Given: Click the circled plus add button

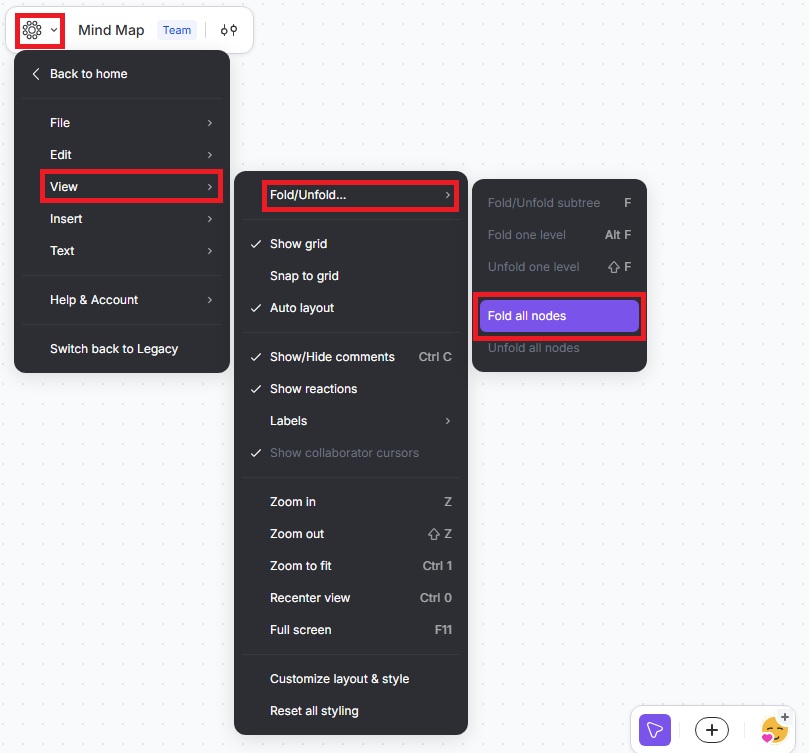Looking at the screenshot, I should (711, 730).
